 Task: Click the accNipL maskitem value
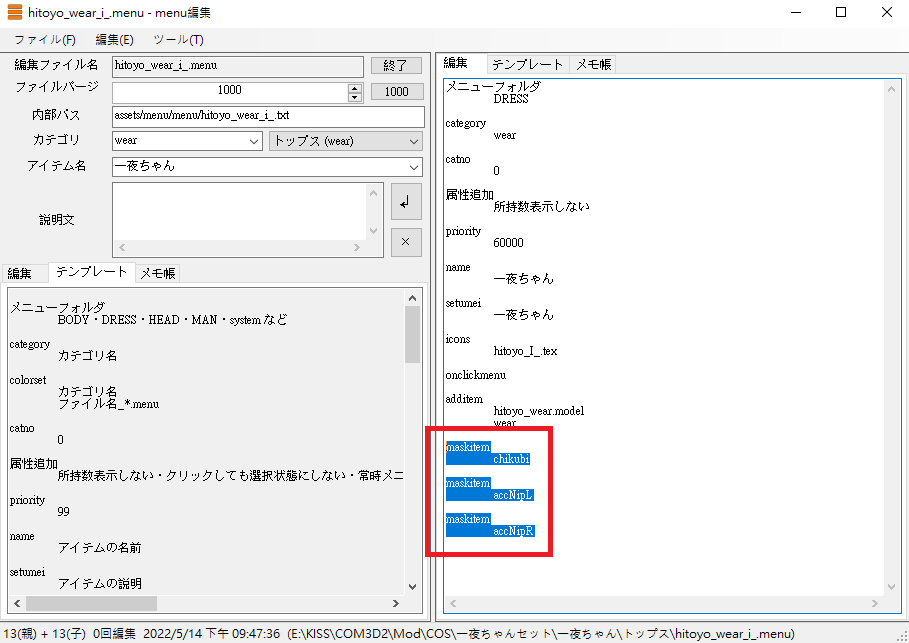(512, 495)
